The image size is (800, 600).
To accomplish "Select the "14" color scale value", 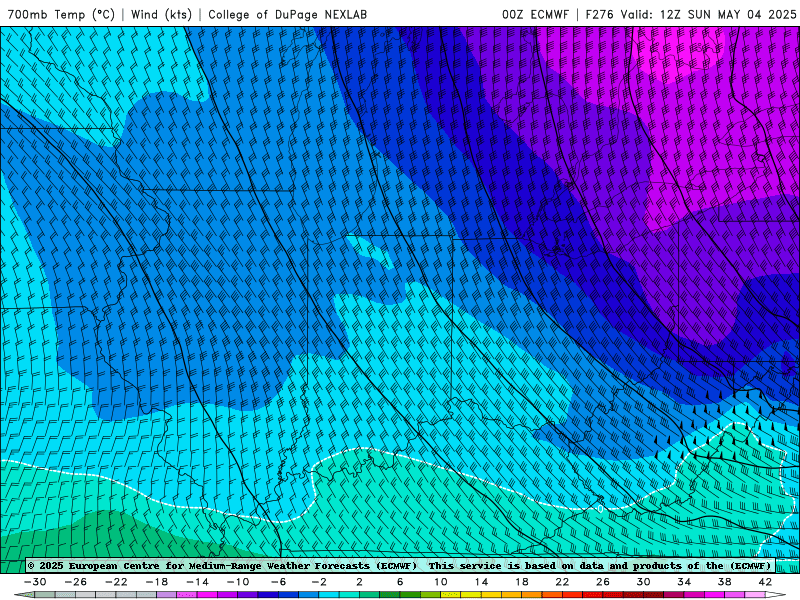I will (481, 582).
